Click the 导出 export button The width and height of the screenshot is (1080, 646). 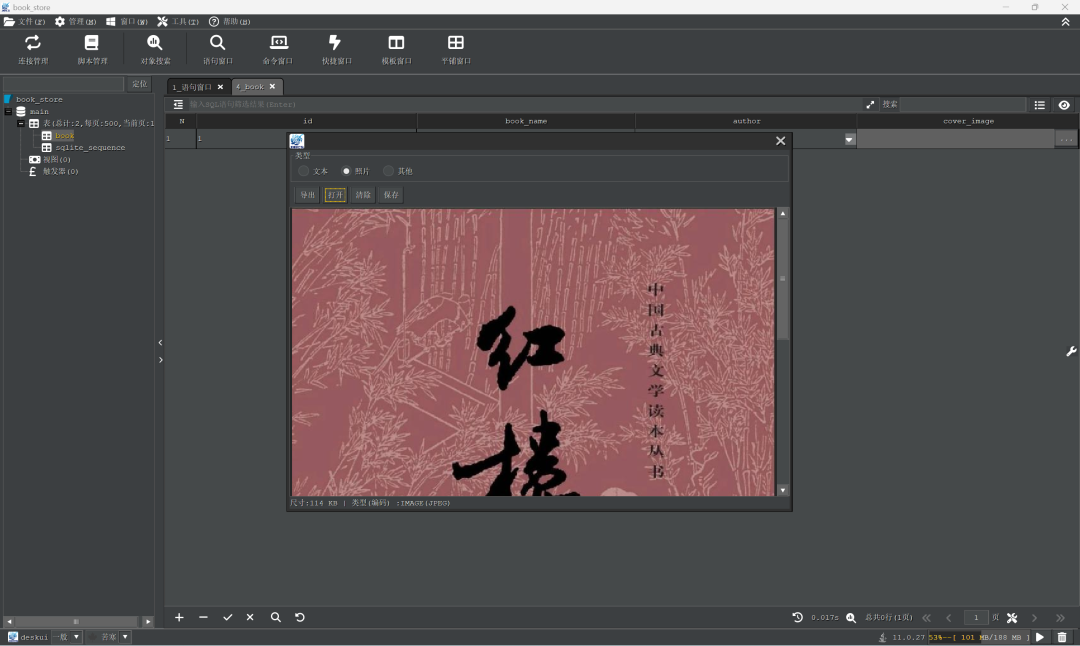click(307, 195)
